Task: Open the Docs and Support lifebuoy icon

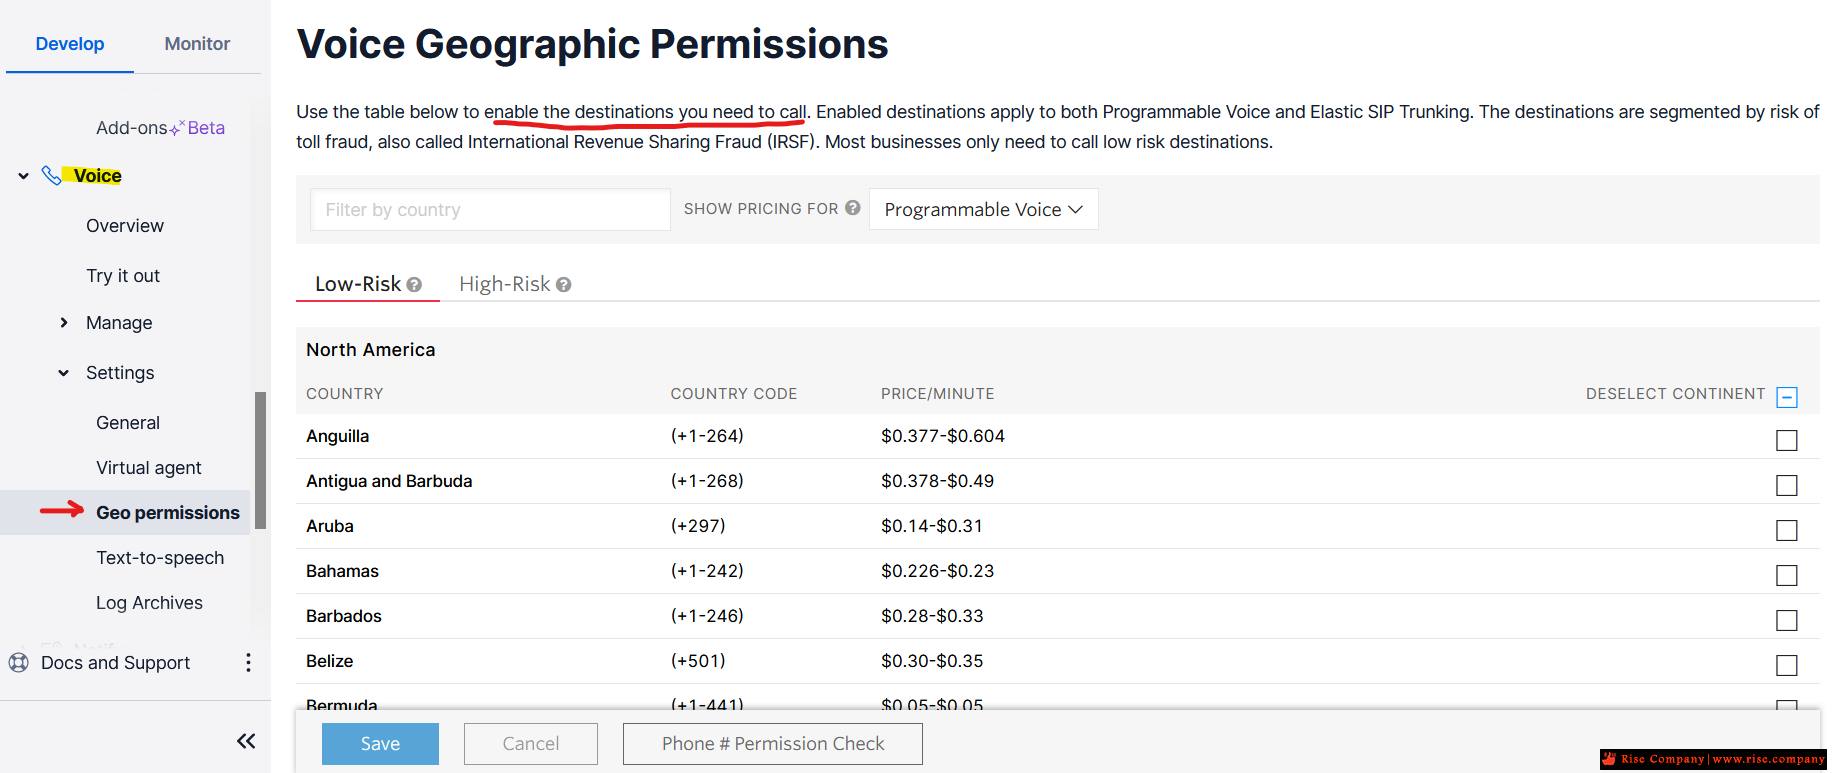Action: 18,662
